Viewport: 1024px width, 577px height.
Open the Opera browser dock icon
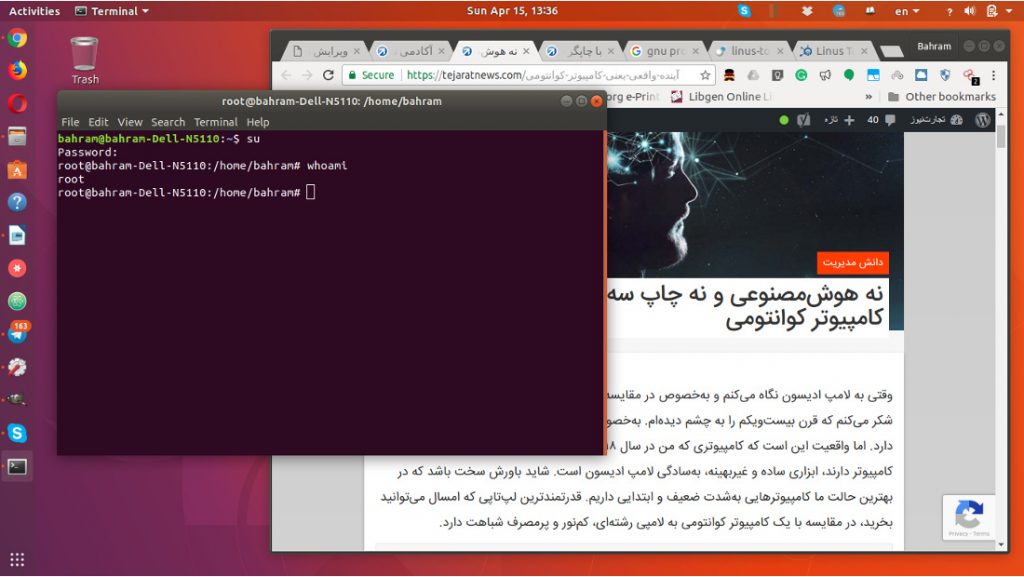point(17,103)
